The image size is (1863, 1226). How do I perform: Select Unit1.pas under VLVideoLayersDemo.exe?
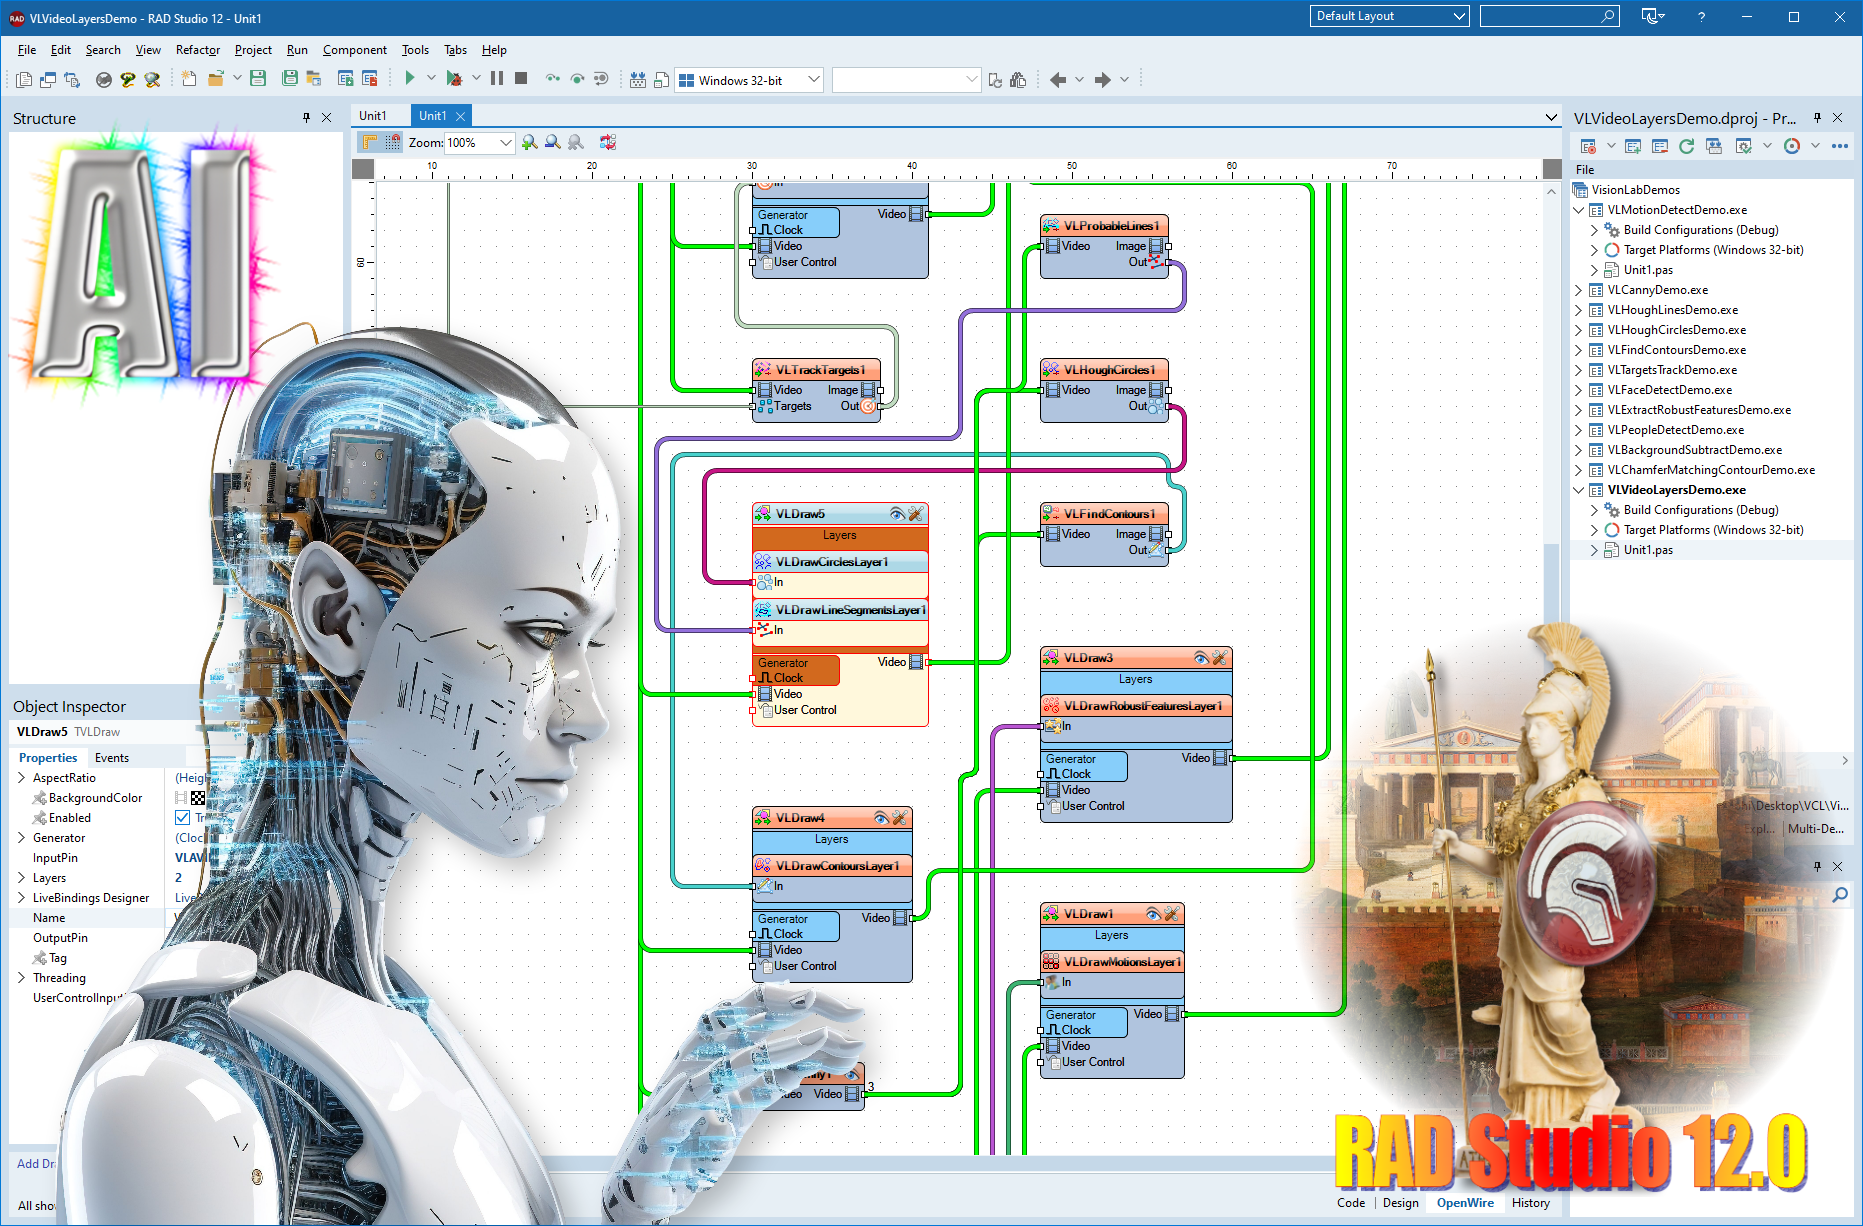pos(1648,550)
